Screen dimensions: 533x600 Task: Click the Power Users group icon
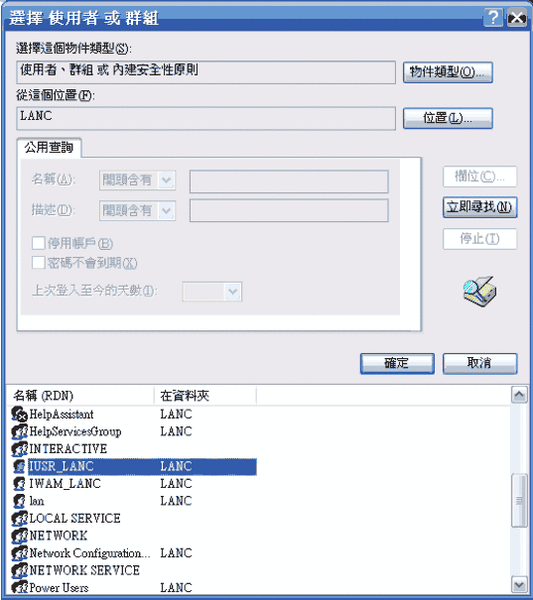[x=20, y=587]
